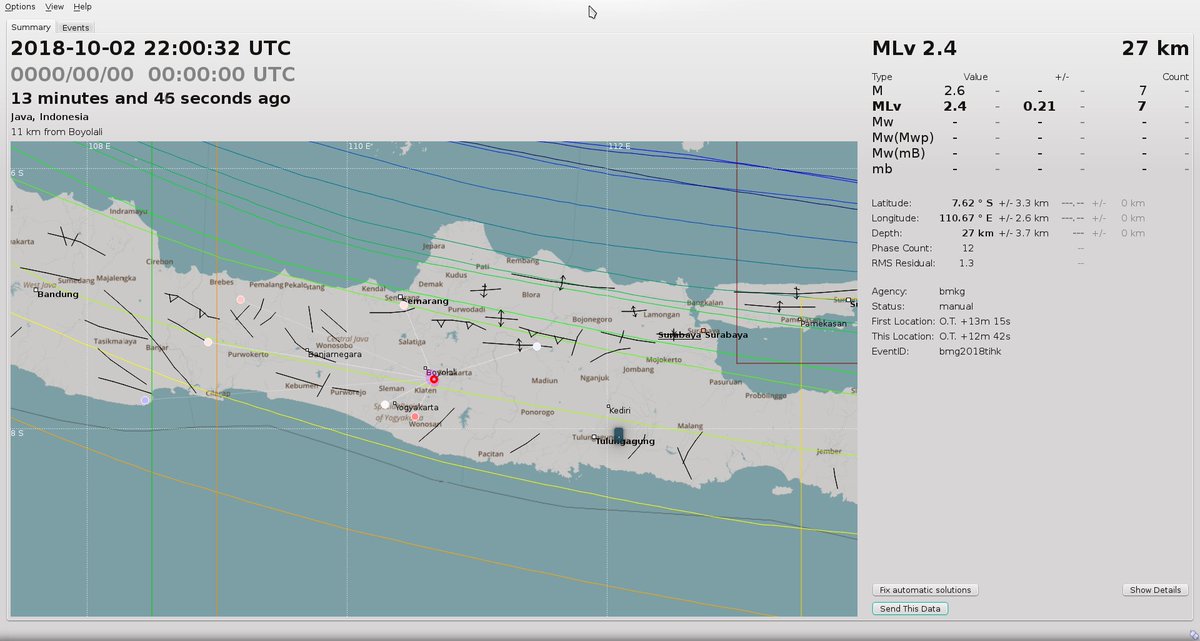This screenshot has width=1200, height=641.
Task: Click the orange station marker at Surabaya
Action: coord(704,330)
